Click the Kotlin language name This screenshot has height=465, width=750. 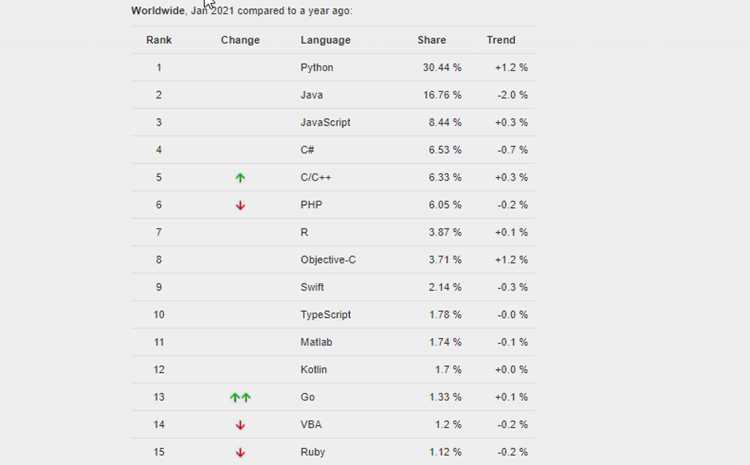point(313,370)
